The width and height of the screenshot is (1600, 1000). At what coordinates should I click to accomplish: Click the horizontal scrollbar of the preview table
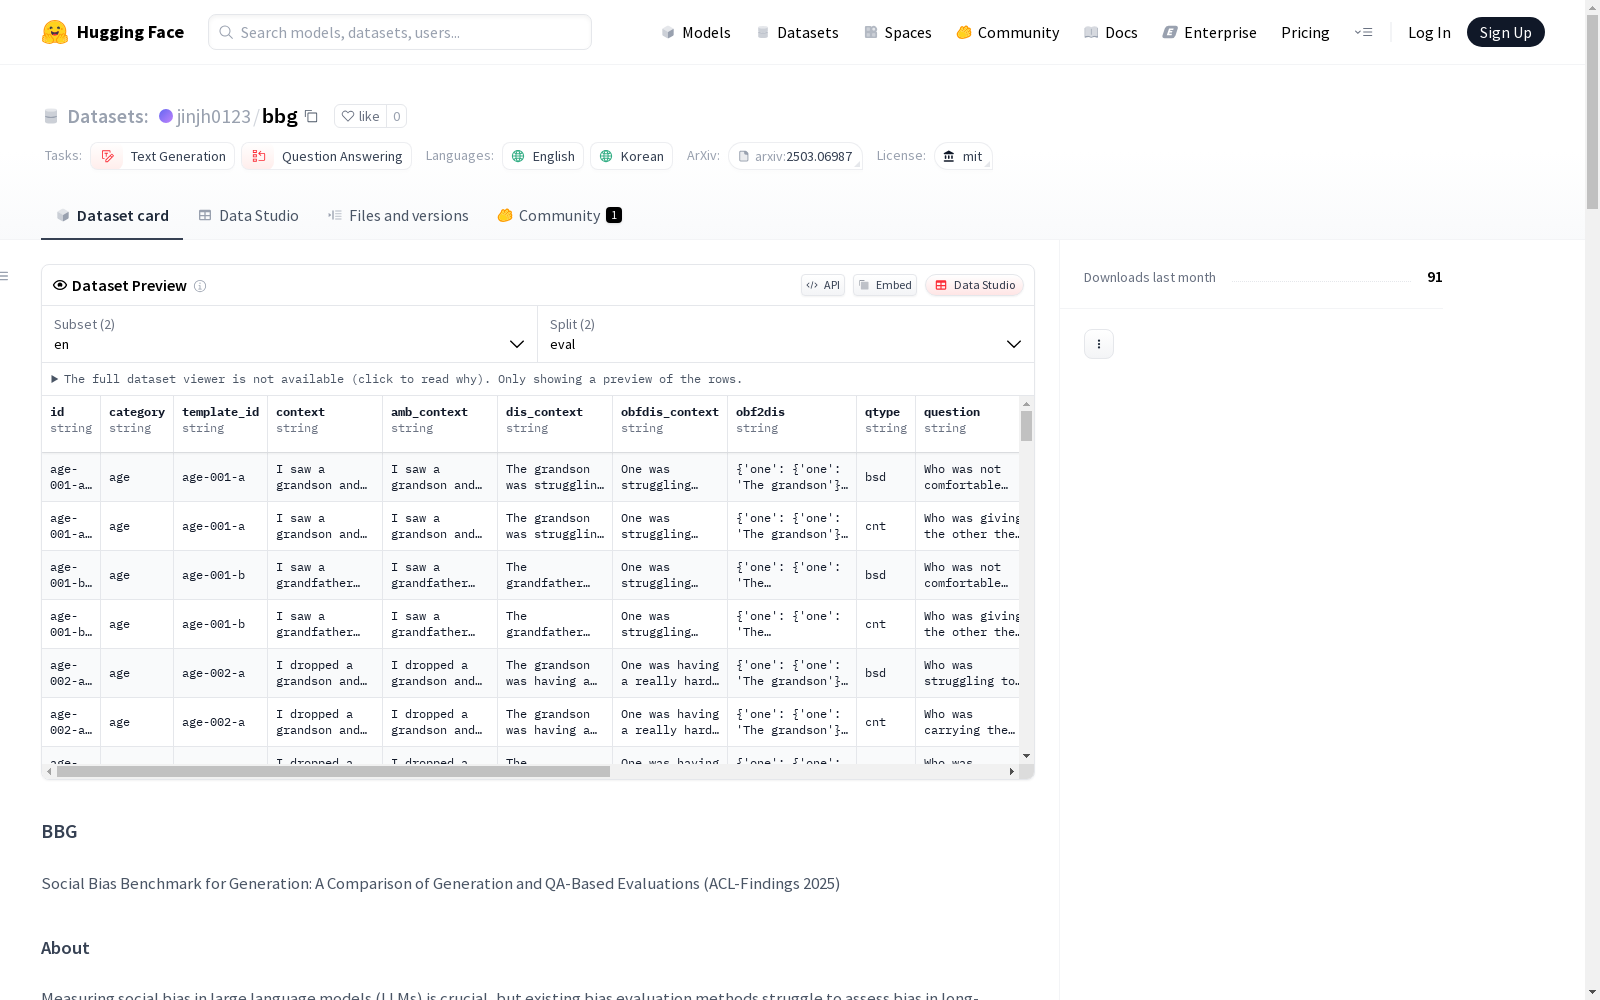(x=333, y=771)
